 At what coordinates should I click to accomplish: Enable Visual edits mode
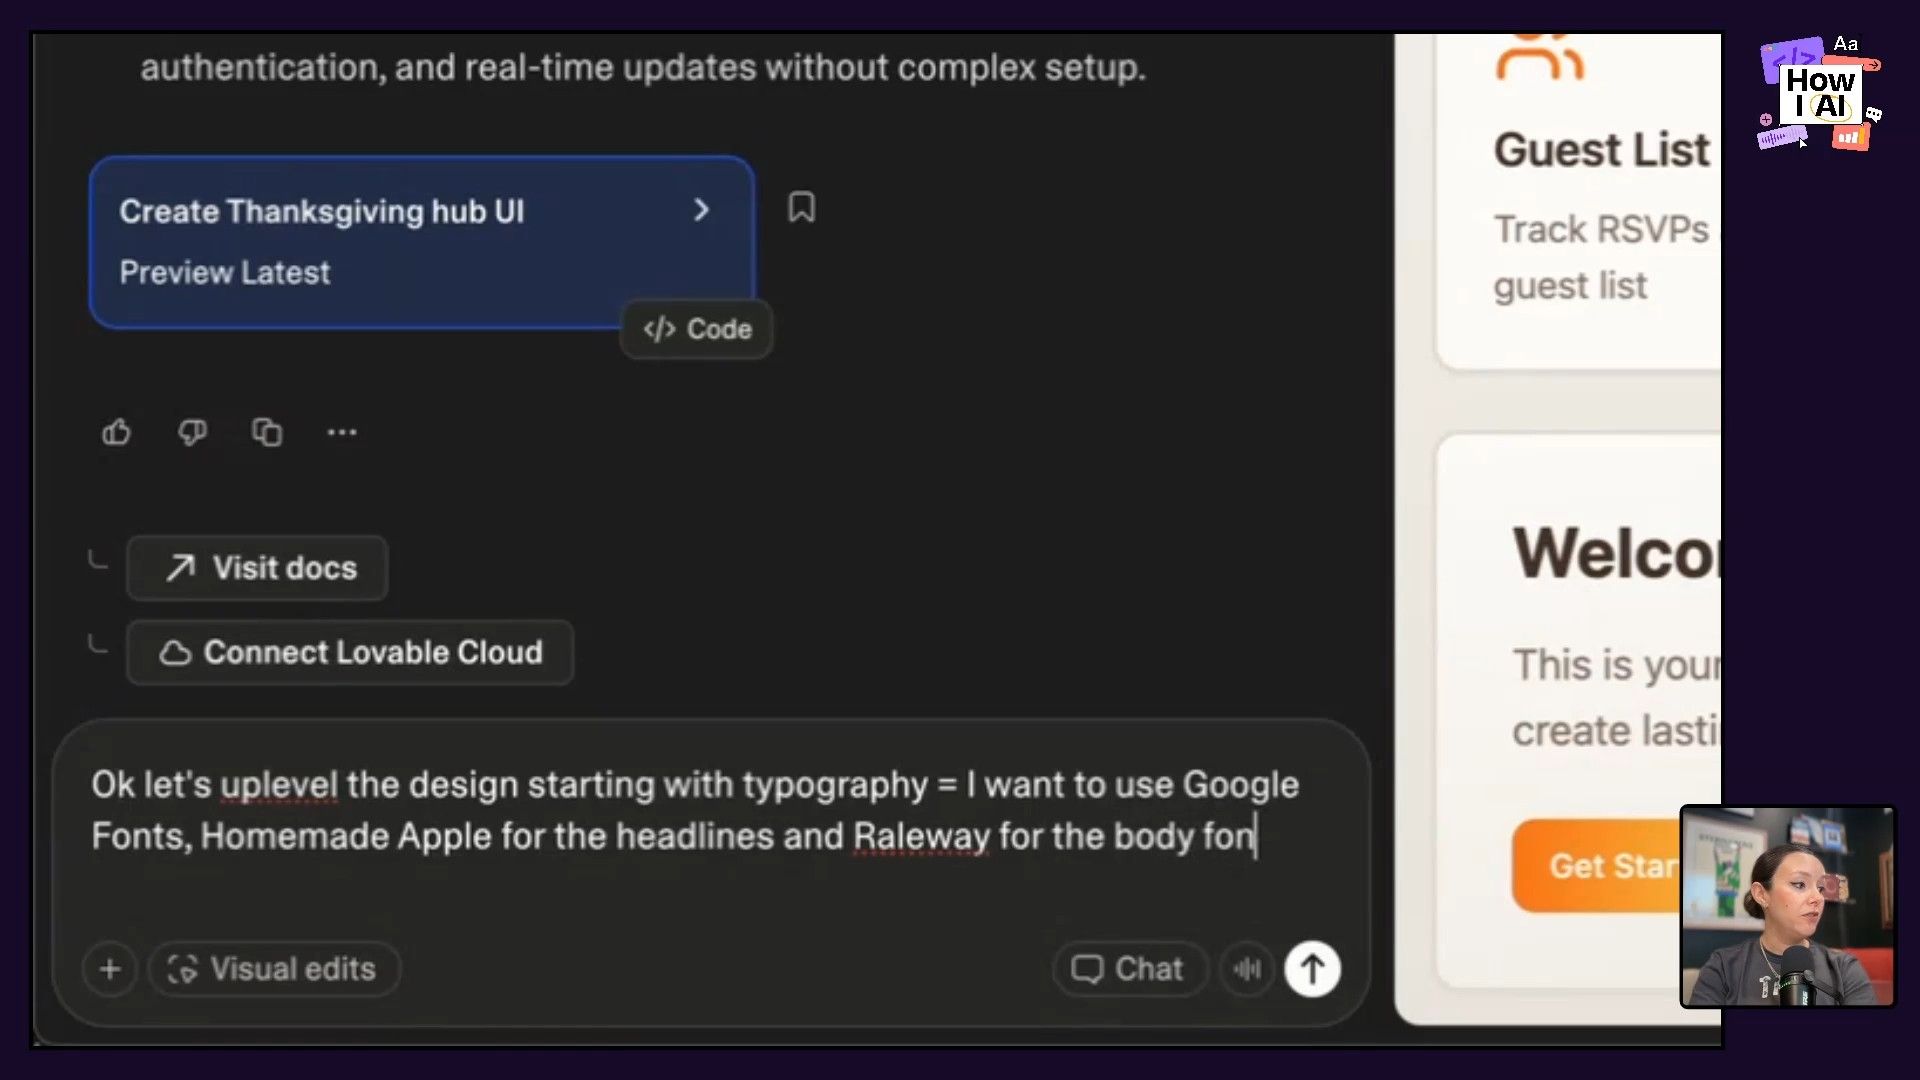point(273,969)
